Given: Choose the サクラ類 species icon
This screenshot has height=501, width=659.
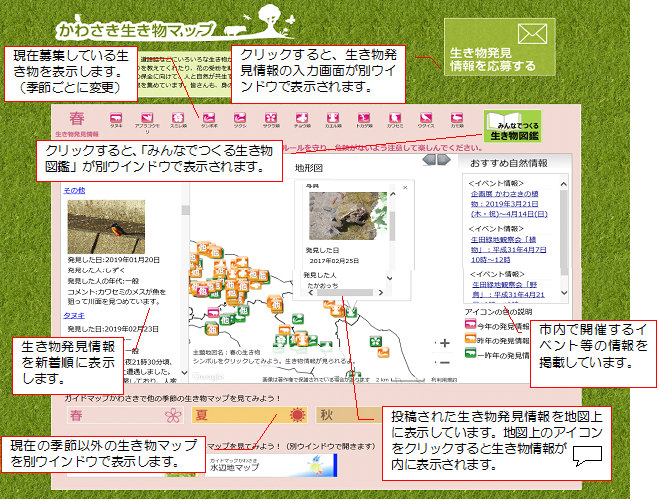Looking at the screenshot, I should pyautogui.click(x=270, y=117).
